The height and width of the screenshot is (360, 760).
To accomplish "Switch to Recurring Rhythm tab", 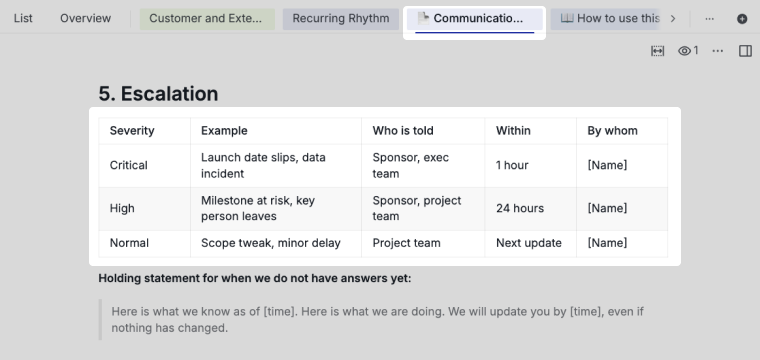I will click(x=341, y=19).
